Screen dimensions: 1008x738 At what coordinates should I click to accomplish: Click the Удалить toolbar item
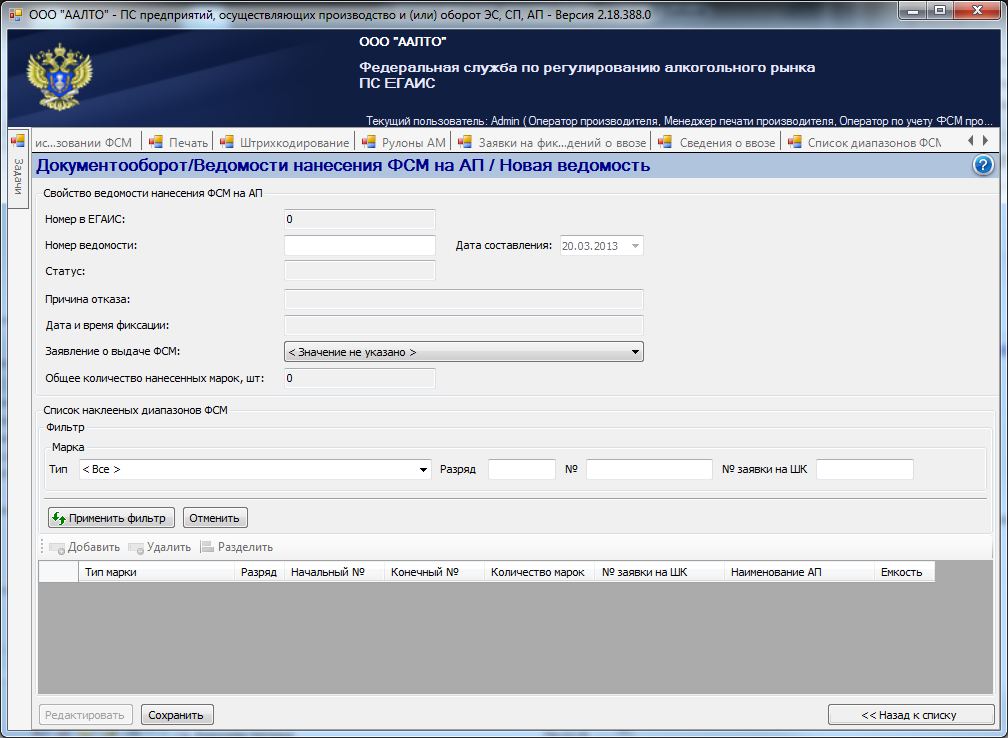click(159, 547)
